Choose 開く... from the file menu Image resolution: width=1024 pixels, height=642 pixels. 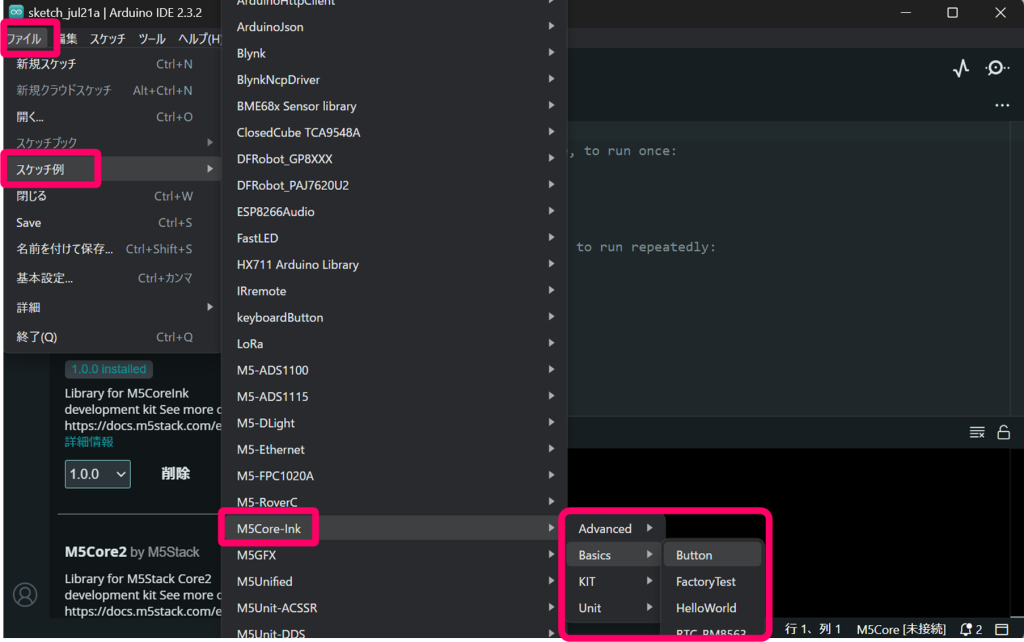[x=112, y=117]
